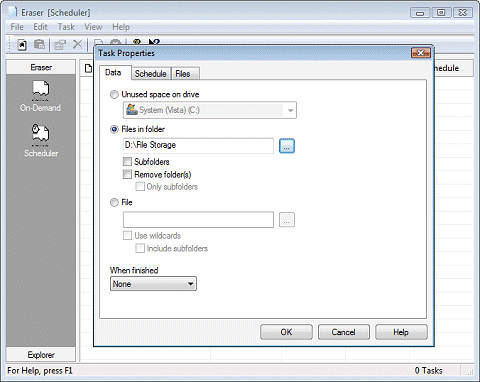Click the Cancel button
The width and height of the screenshot is (480, 382).
[x=344, y=332]
